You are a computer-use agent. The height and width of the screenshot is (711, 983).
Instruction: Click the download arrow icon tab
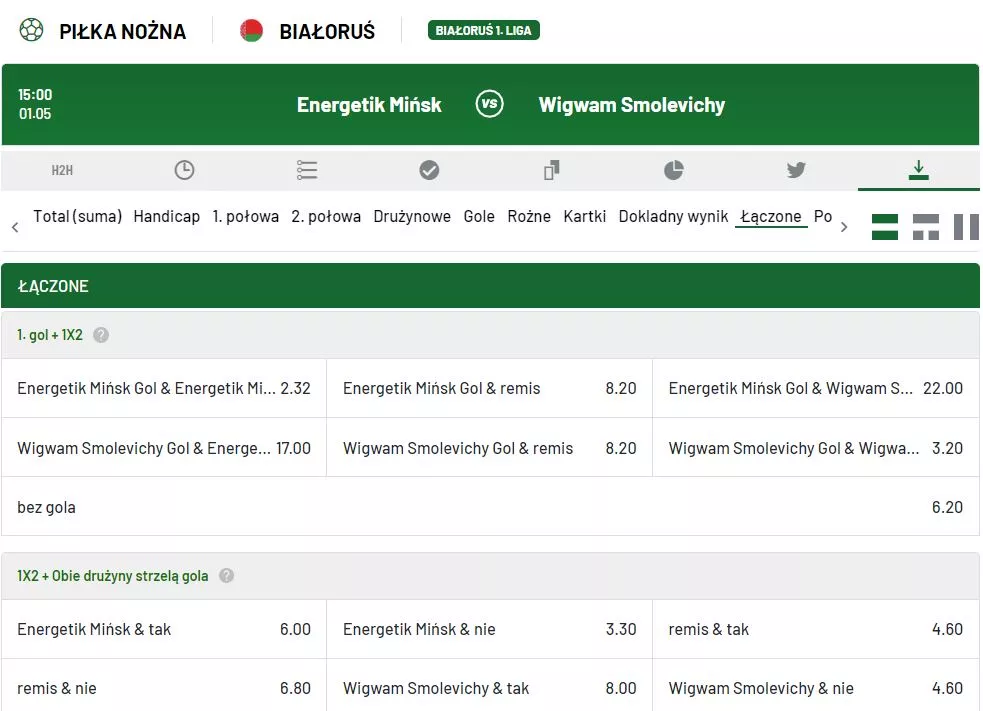coord(918,171)
